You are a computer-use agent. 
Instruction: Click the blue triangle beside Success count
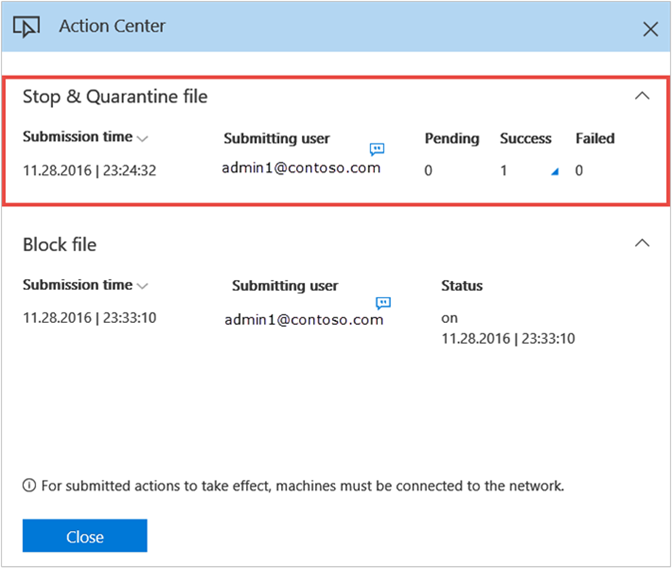tap(554, 172)
